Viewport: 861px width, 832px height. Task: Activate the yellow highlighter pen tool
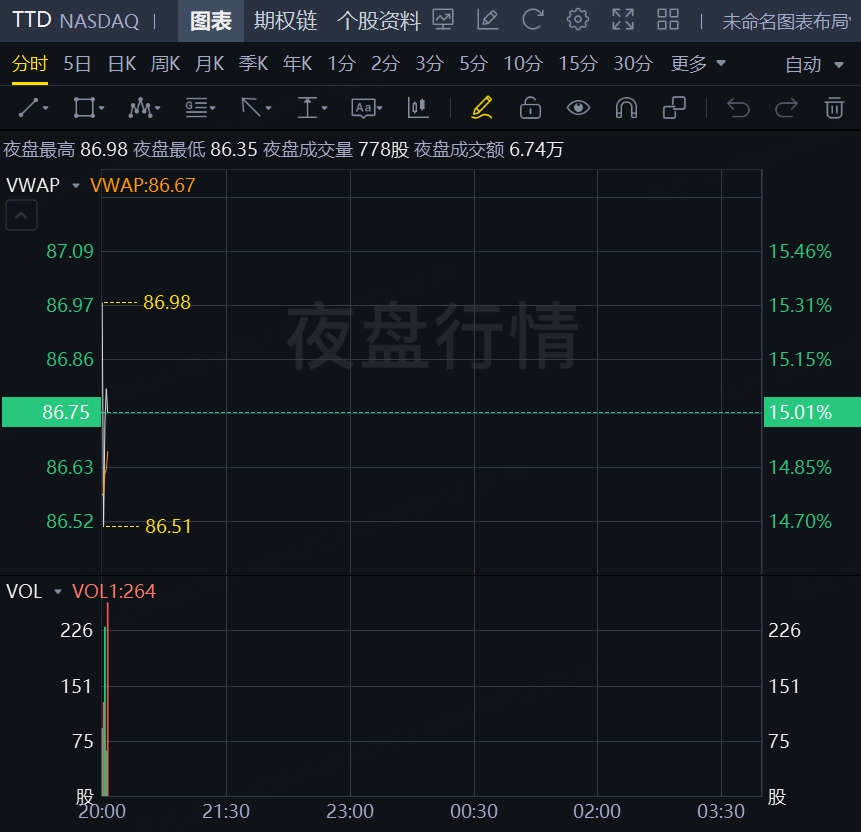481,108
